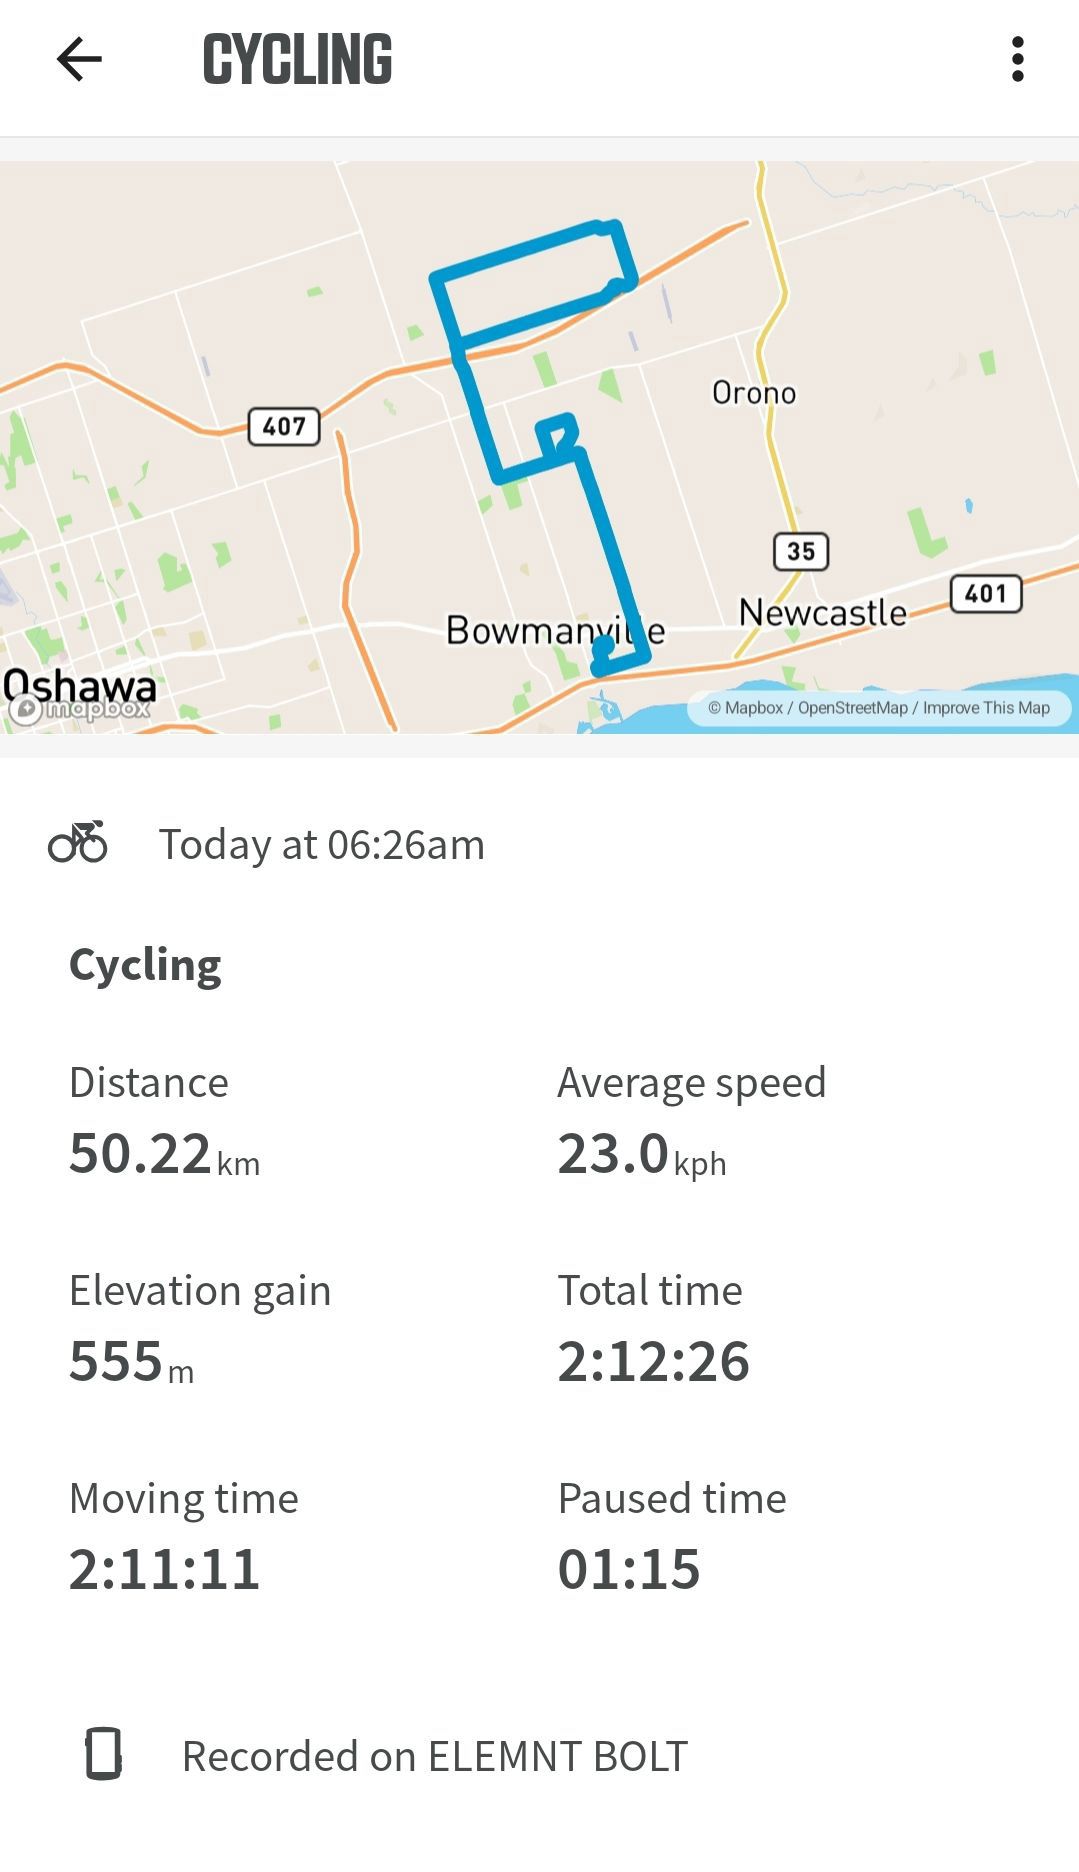Tap the ELEMNT BOLT device icon
The width and height of the screenshot is (1079, 1872).
pos(104,1754)
